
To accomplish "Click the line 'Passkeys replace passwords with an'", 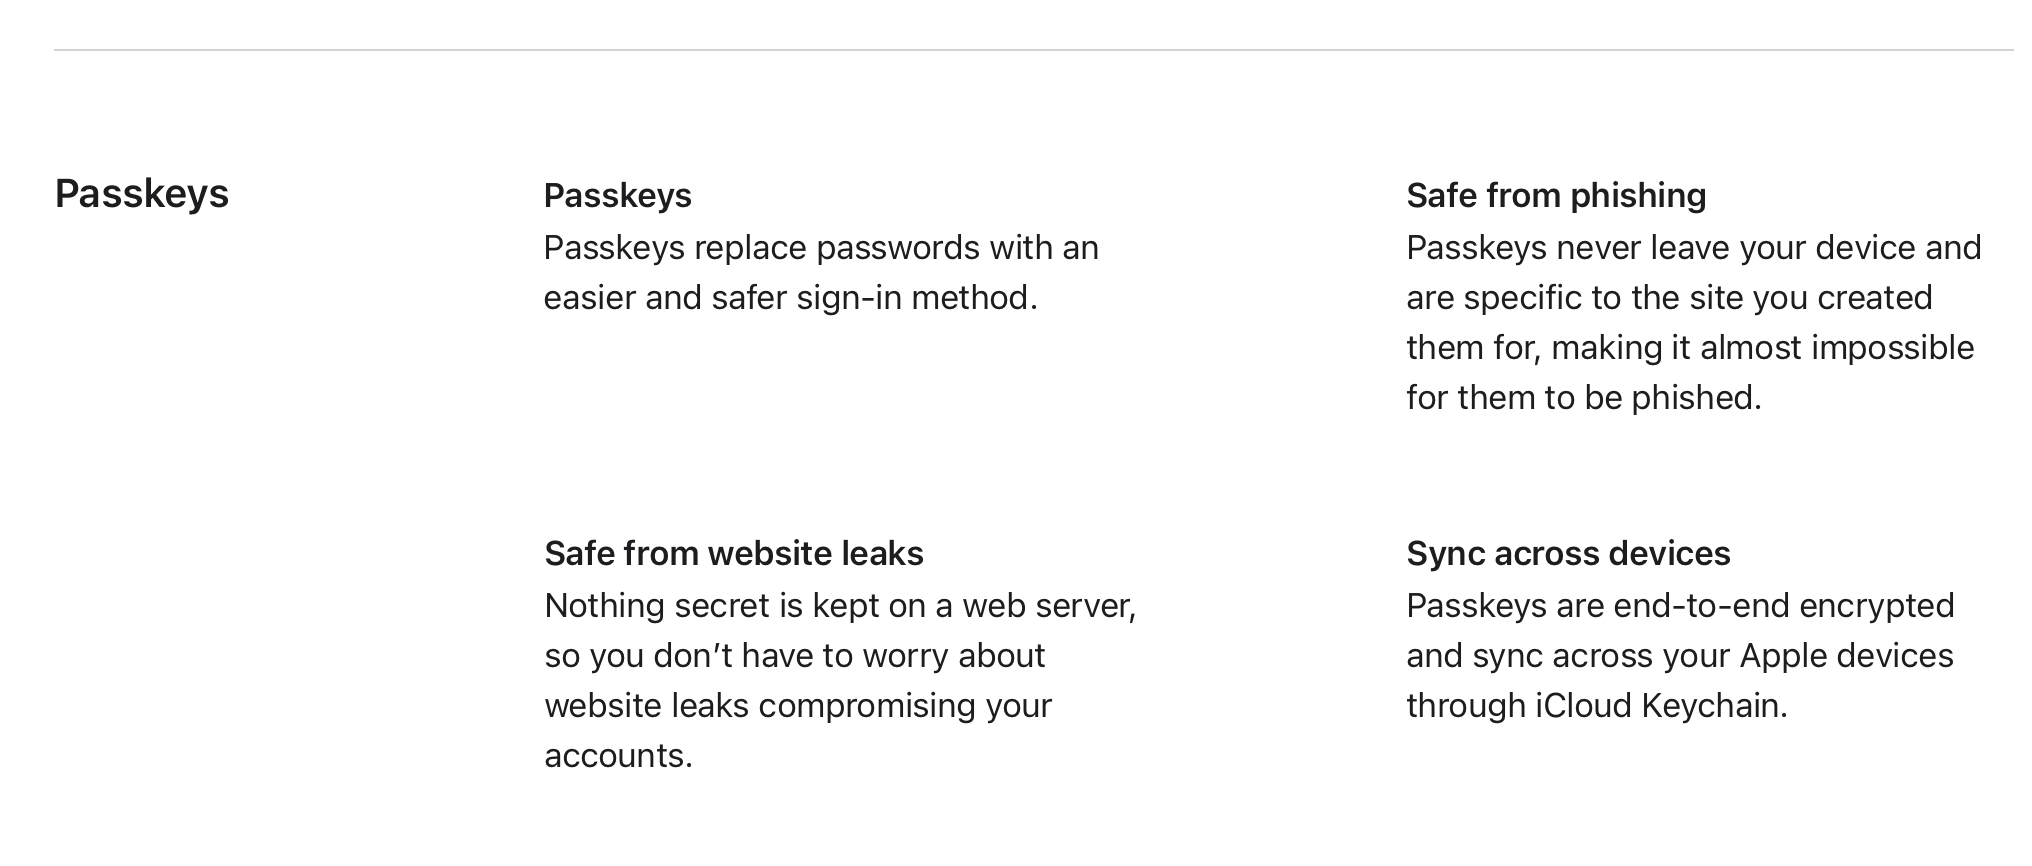I will tap(821, 248).
